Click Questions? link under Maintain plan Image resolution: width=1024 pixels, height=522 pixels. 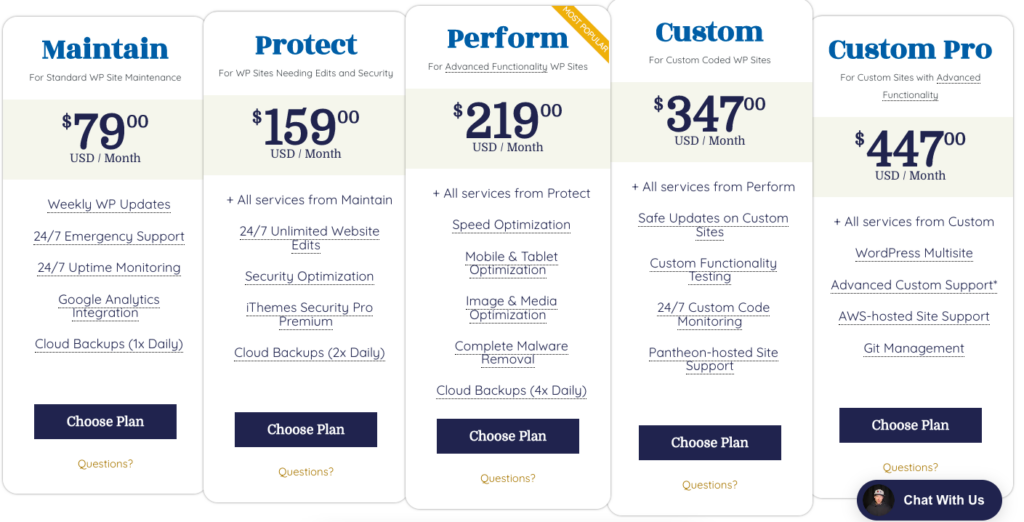point(105,464)
